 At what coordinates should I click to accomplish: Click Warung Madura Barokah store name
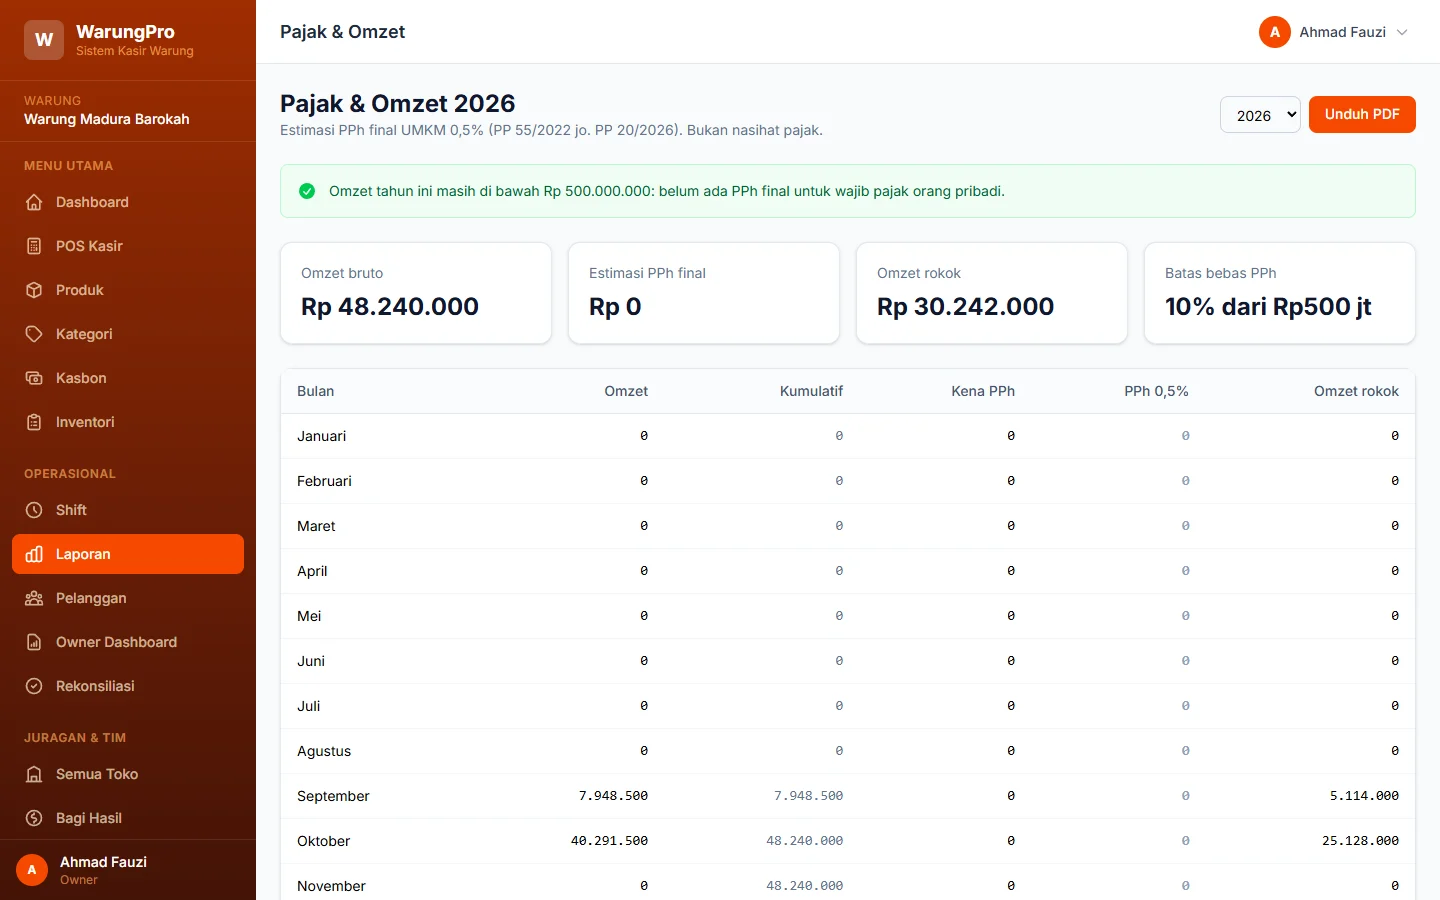107,119
